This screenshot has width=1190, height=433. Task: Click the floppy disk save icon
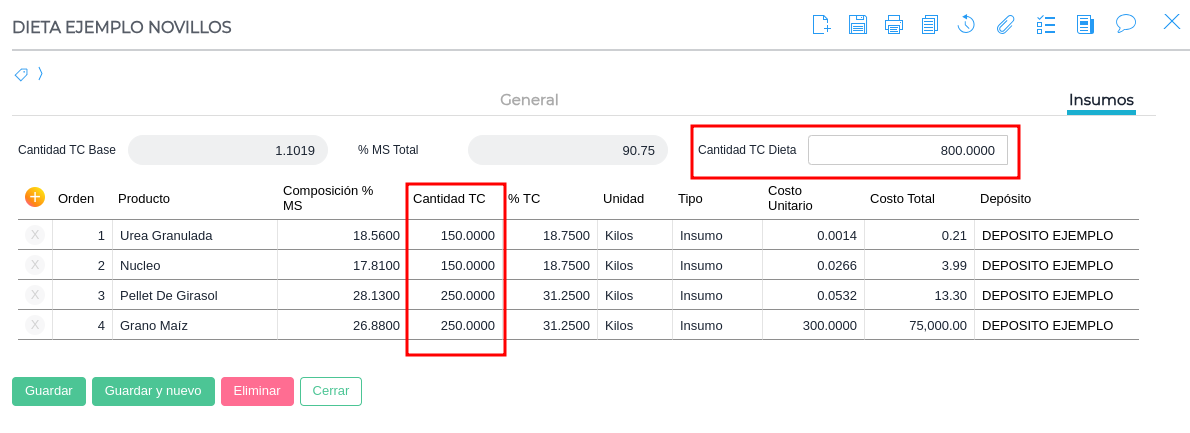coord(858,24)
